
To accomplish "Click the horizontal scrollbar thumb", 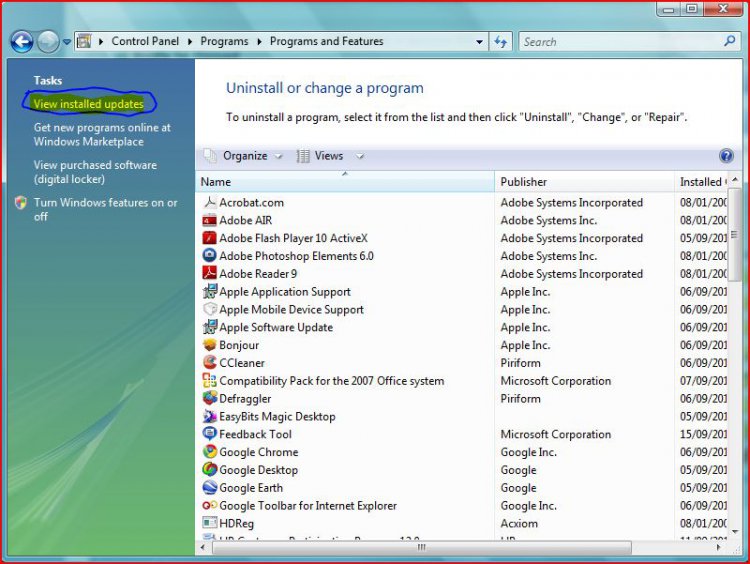I will [421, 547].
